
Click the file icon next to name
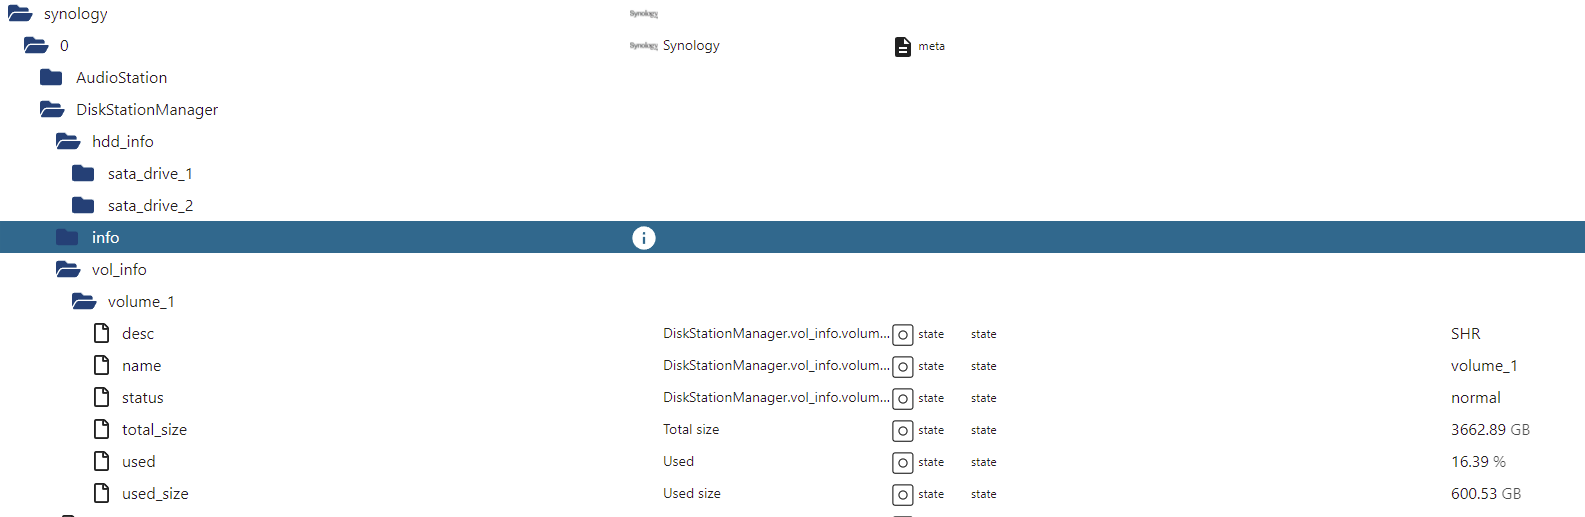pos(101,366)
